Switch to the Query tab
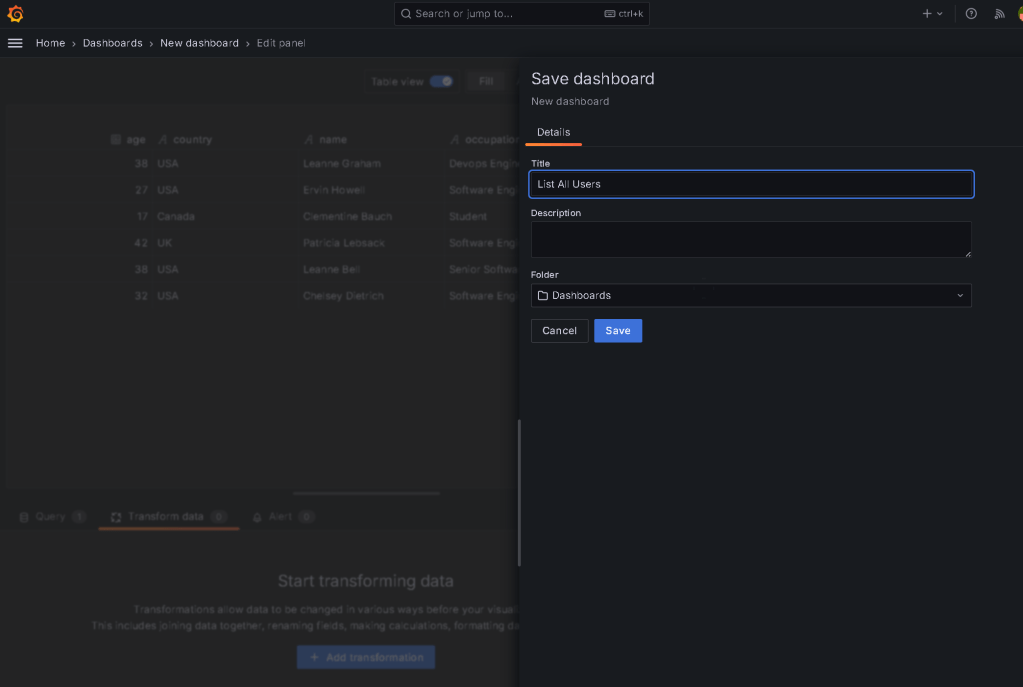The width and height of the screenshot is (1023, 687). click(53, 517)
